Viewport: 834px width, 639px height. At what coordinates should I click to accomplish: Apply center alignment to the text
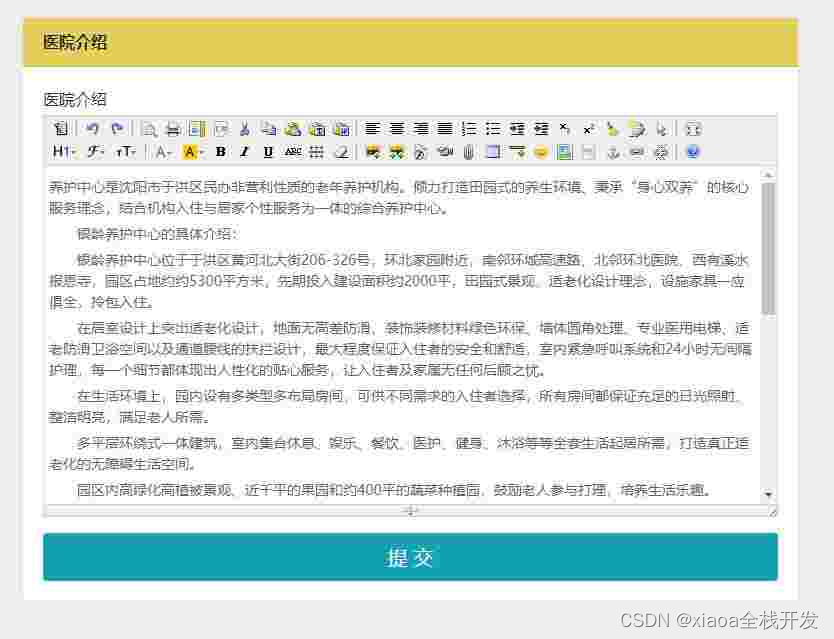397,128
